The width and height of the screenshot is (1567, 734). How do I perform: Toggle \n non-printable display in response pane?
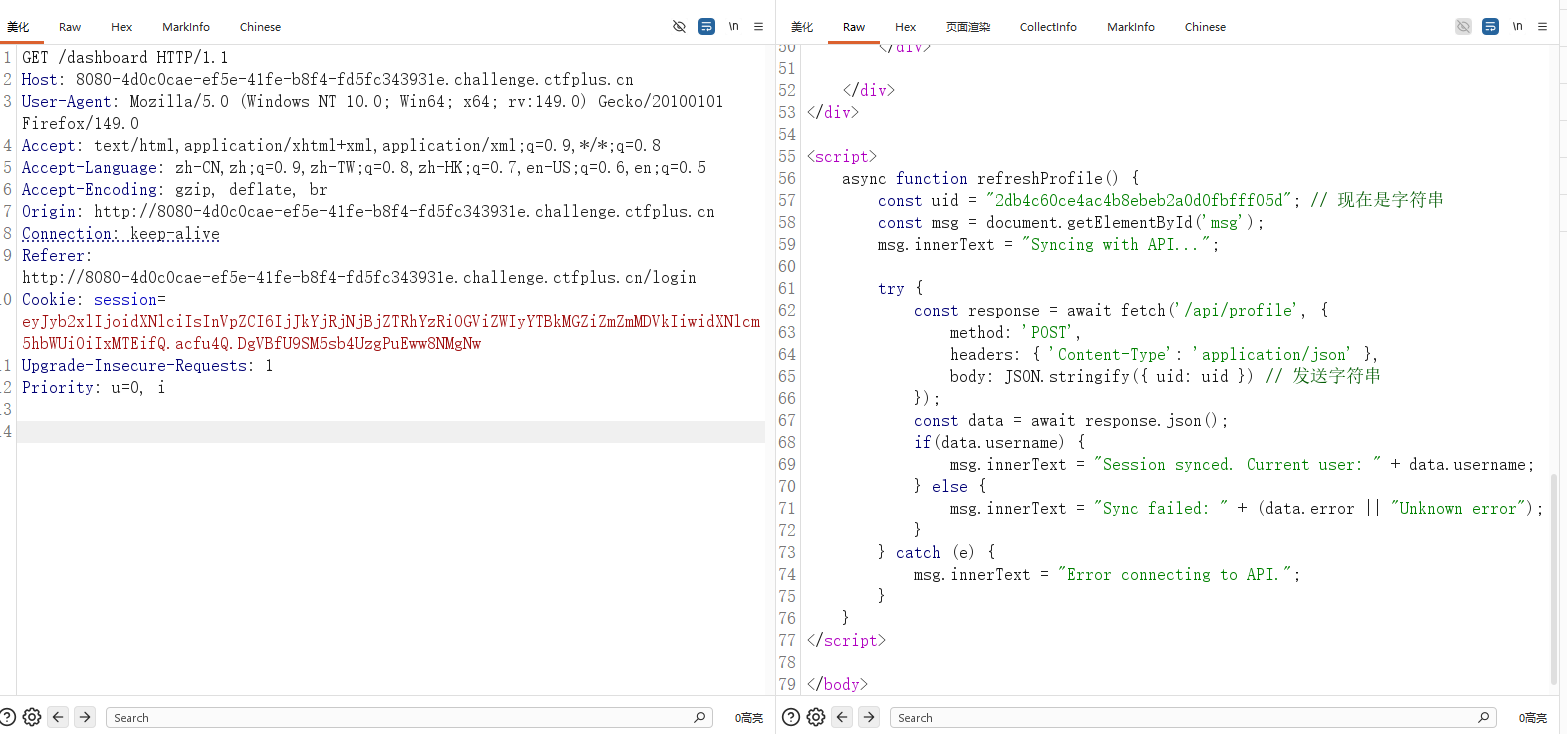(1517, 27)
